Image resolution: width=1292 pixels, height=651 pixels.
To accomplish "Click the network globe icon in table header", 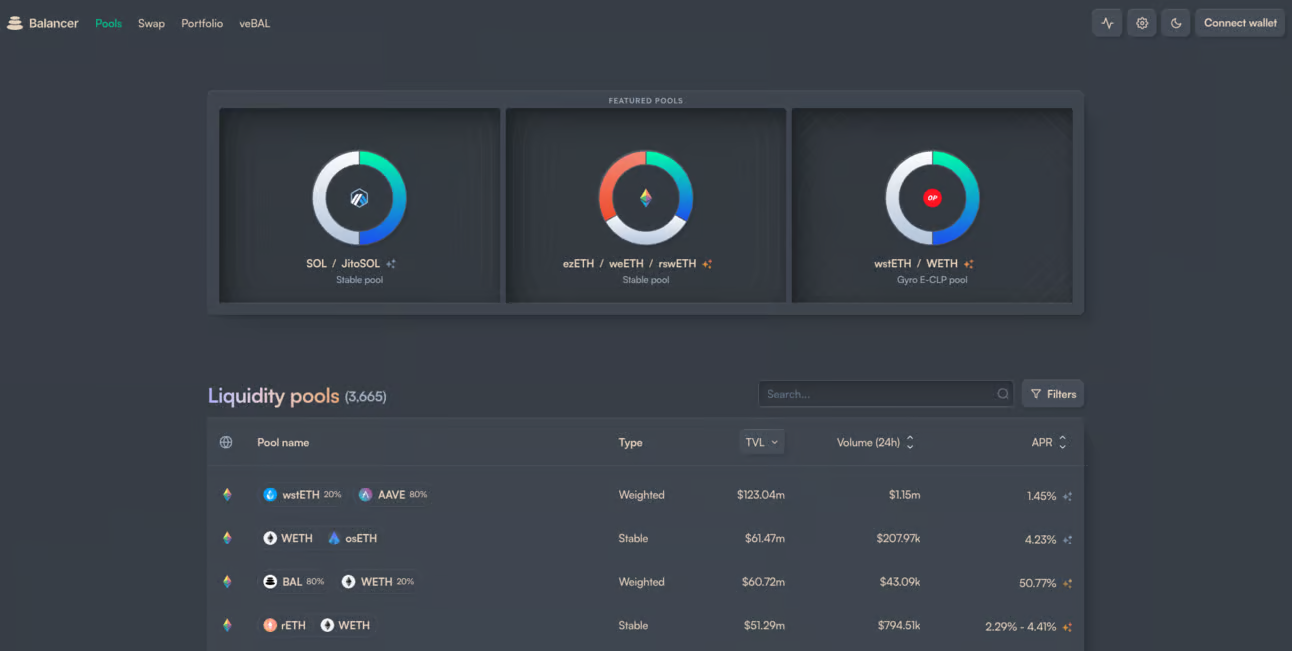I will point(226,442).
